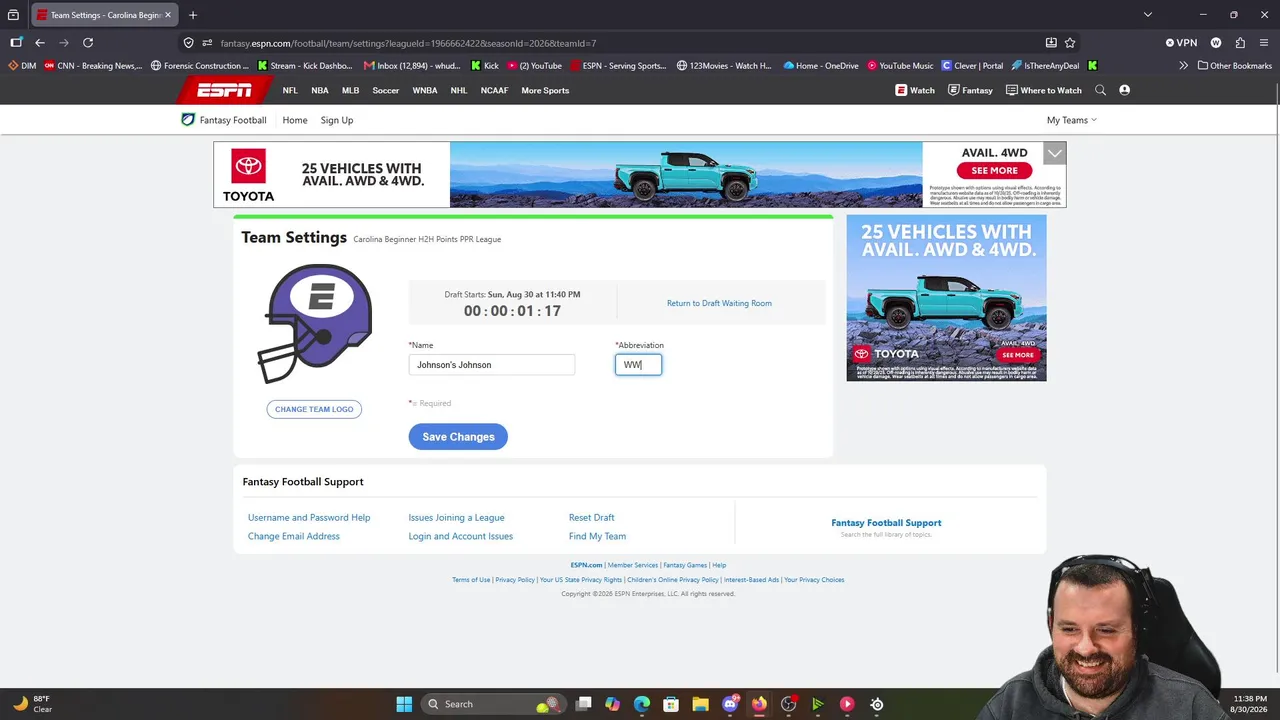Click See More on the Toyota banner

[x=994, y=170]
